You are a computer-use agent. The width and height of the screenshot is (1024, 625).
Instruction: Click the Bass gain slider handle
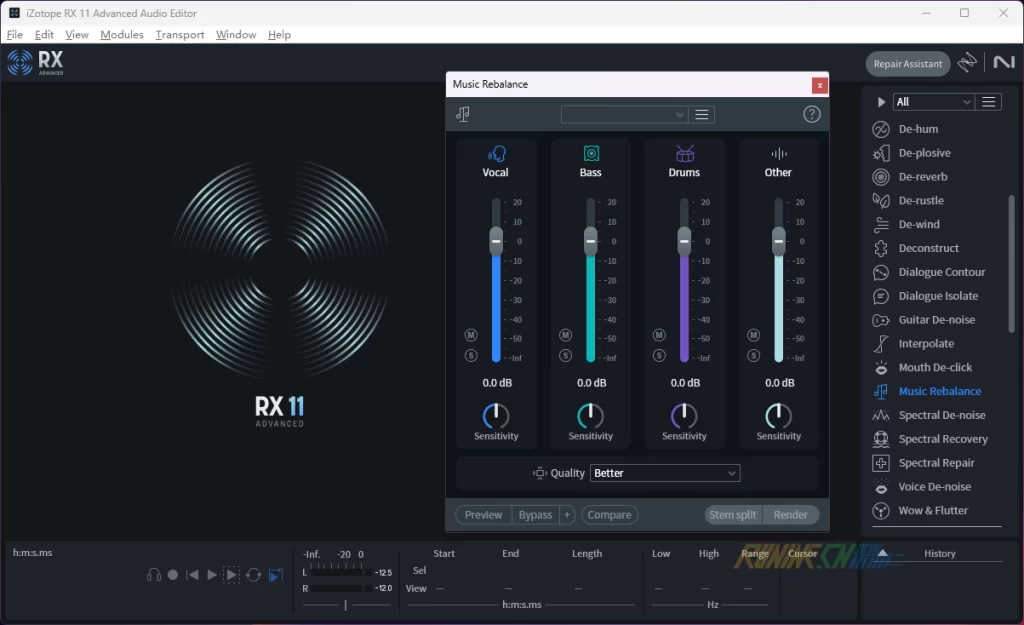tap(590, 241)
